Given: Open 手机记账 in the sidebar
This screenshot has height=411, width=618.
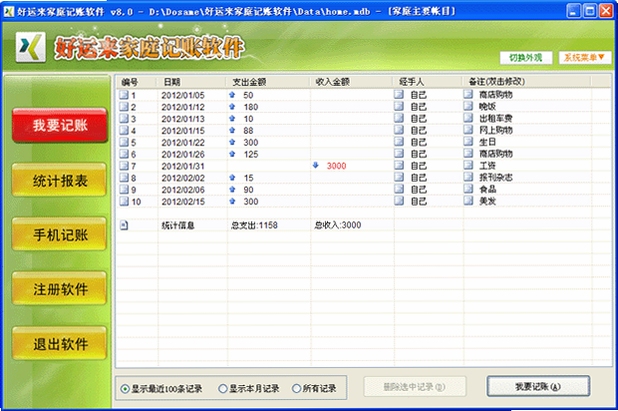Looking at the screenshot, I should [x=60, y=235].
